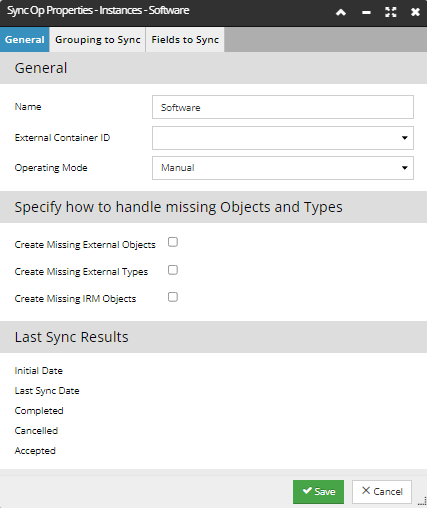Screen dimensions: 427x508
Task: Maximize the dialog with the expand icon
Action: click(x=391, y=12)
